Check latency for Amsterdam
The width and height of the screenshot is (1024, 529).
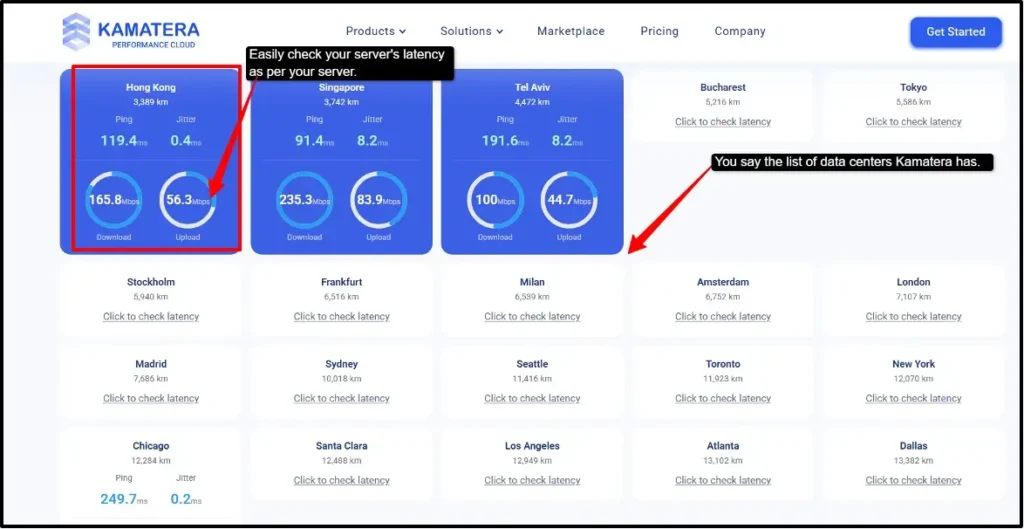coord(723,316)
